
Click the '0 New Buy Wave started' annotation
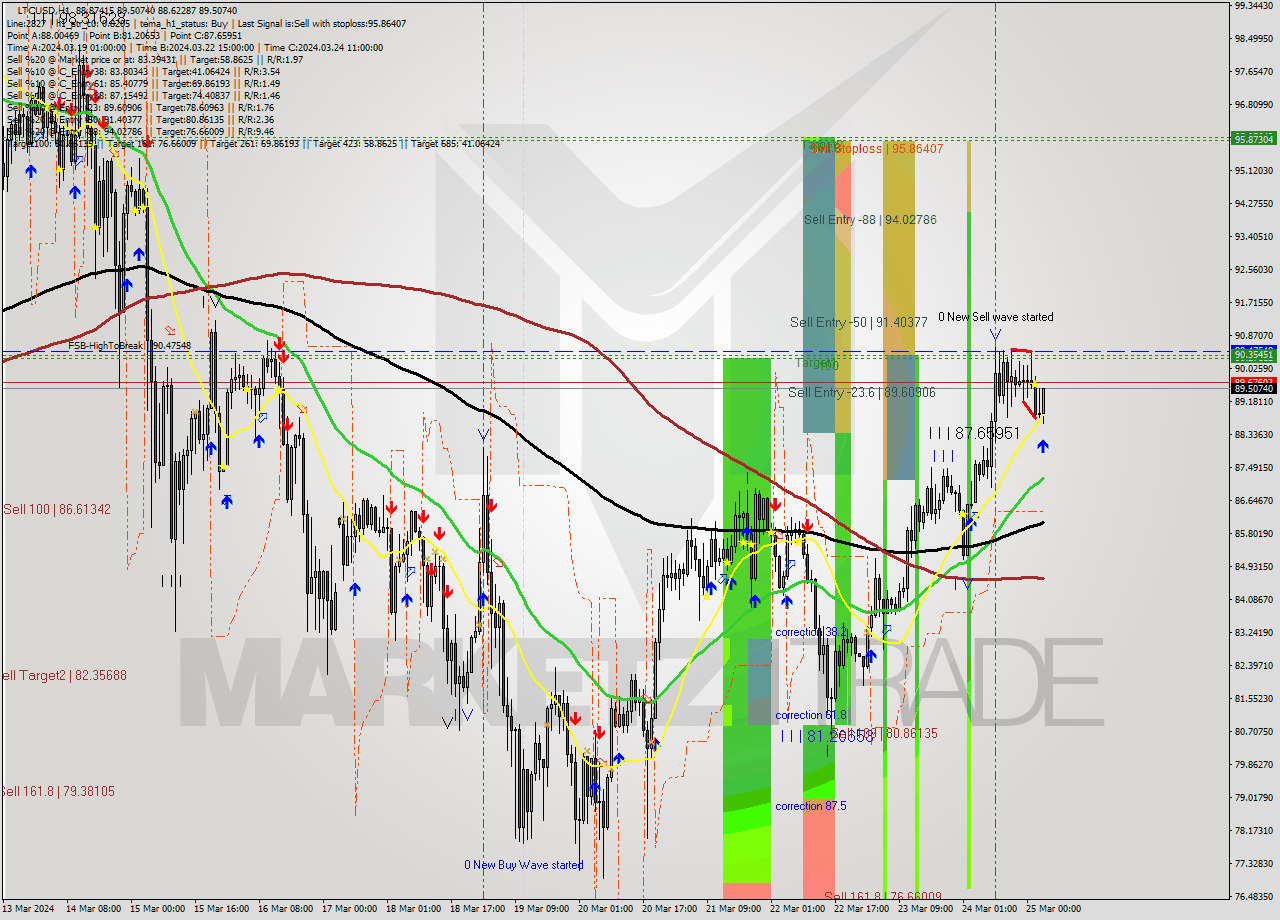tap(523, 865)
